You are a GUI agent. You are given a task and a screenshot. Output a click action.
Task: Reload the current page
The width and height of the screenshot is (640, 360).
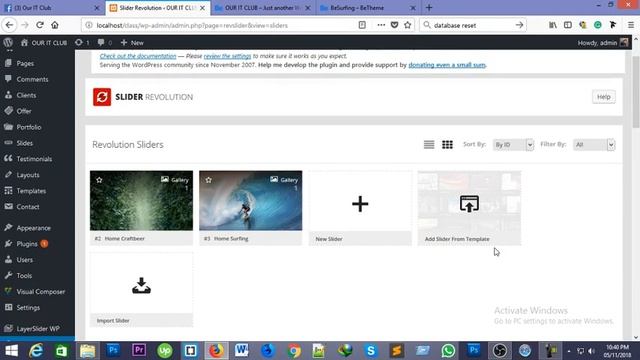40,25
